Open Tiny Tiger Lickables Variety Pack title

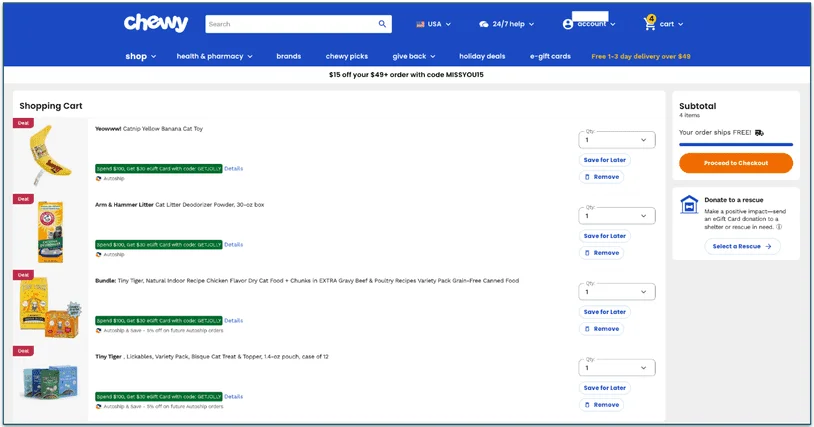(x=212, y=356)
